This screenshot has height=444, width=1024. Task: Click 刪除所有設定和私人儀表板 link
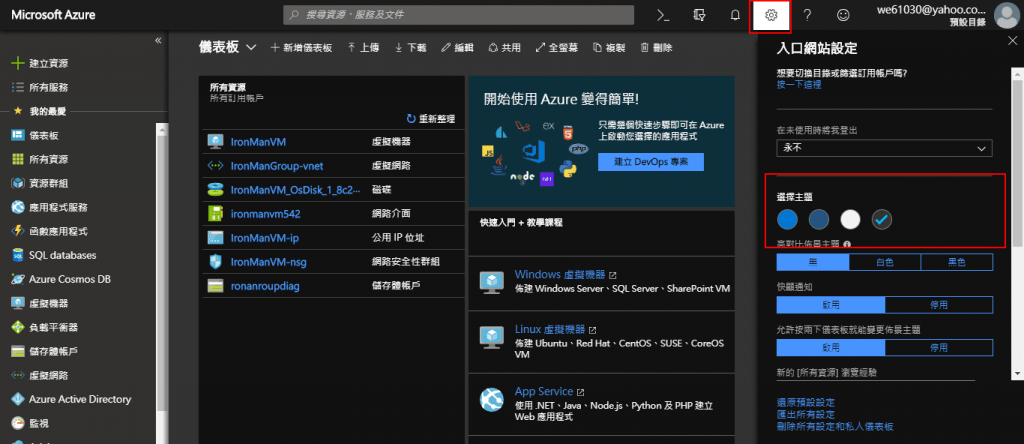tap(835, 426)
